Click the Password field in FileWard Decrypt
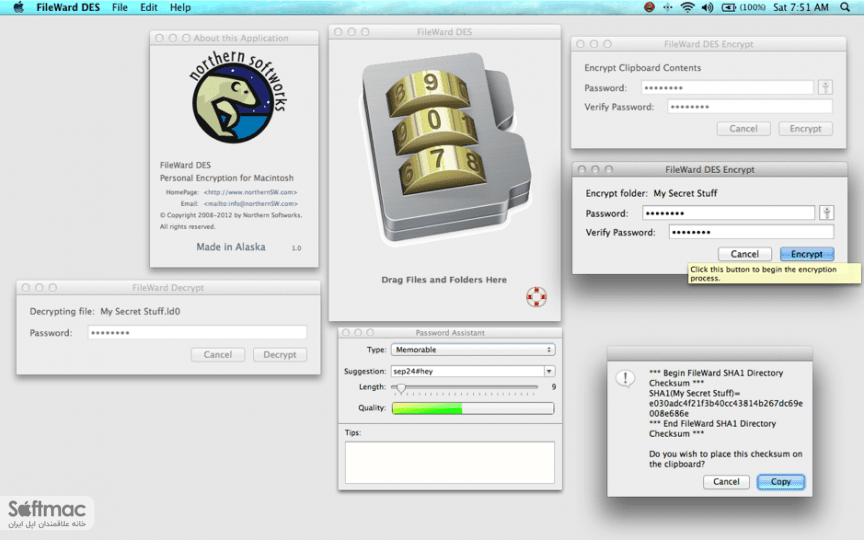This screenshot has width=864, height=540. 197,332
